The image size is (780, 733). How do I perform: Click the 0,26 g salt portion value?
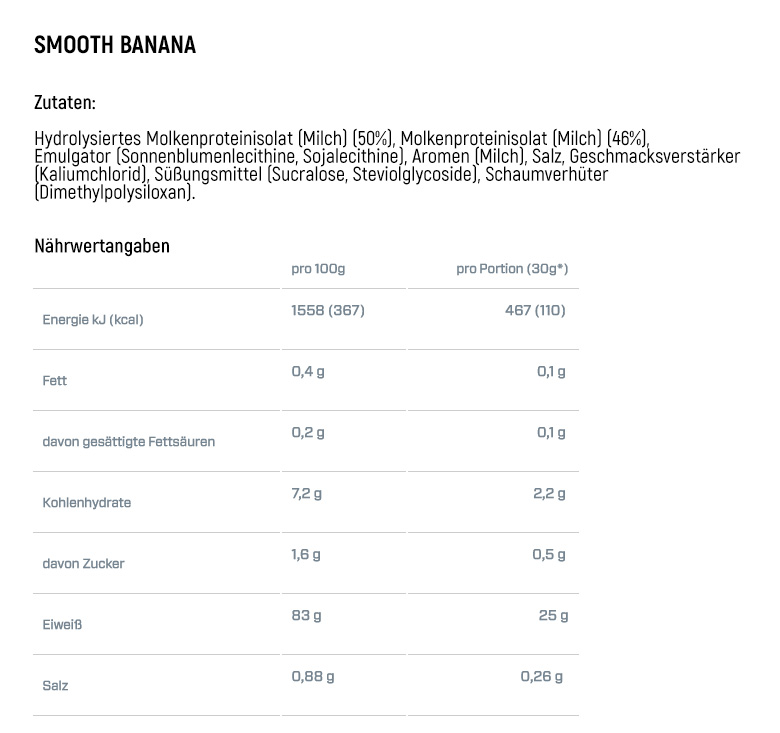click(x=542, y=677)
